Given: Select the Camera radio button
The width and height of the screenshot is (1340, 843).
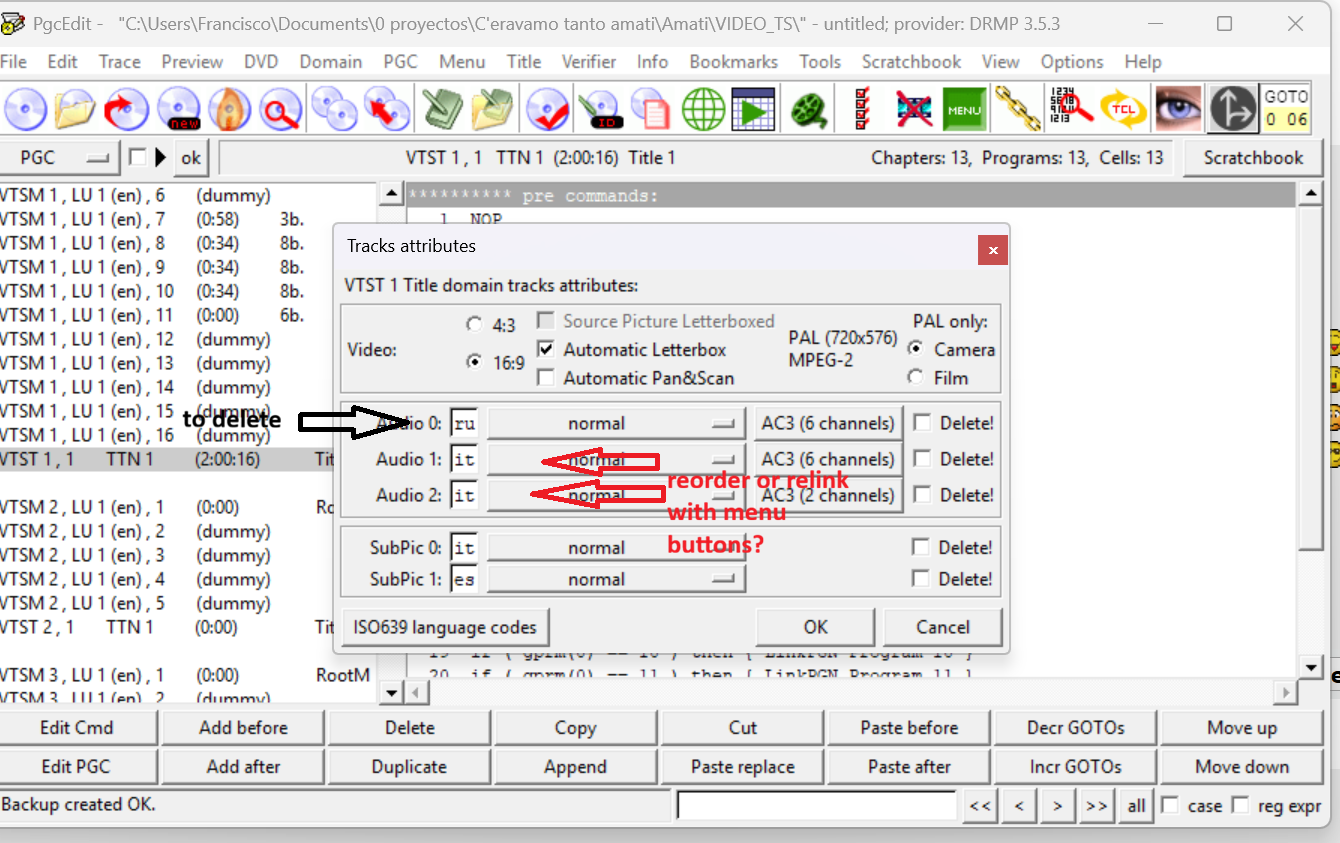Looking at the screenshot, I should [915, 349].
